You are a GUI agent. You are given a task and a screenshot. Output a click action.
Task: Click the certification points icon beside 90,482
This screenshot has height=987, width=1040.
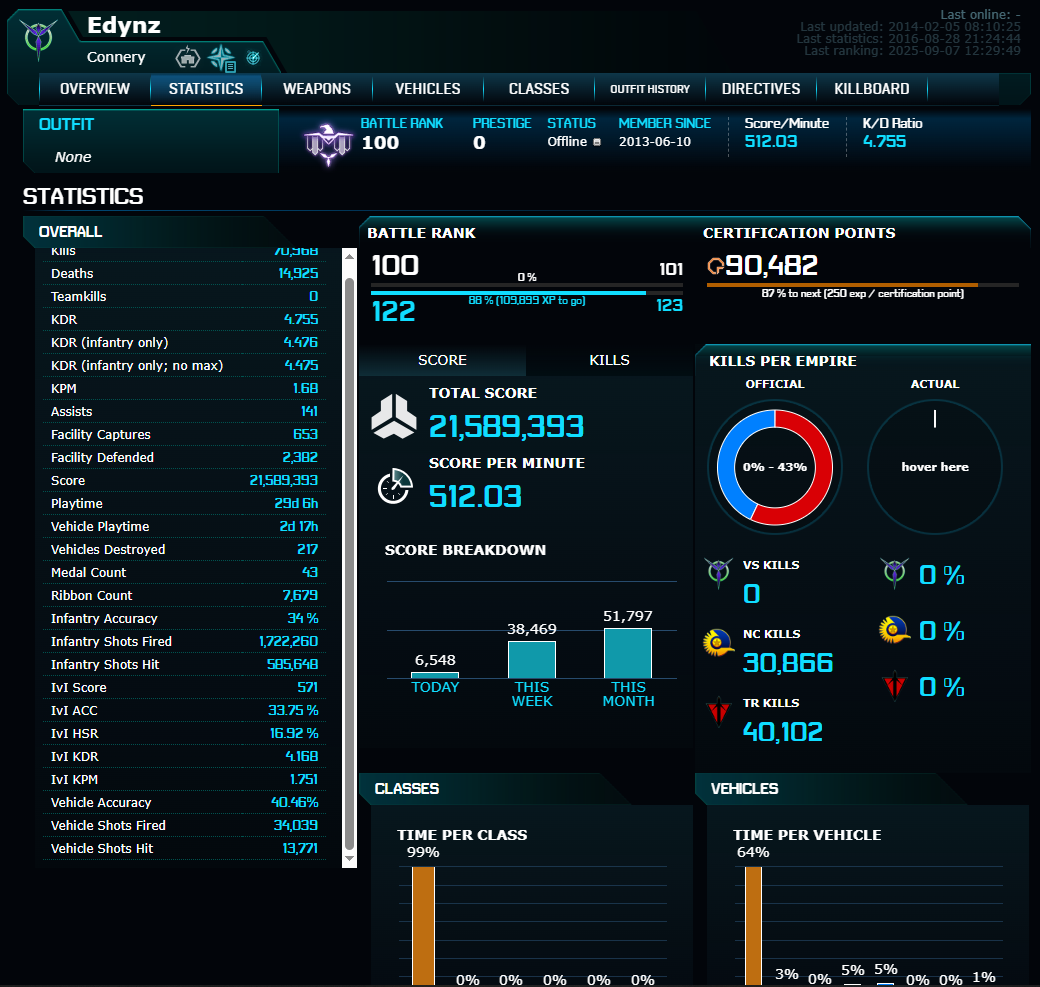coord(715,266)
